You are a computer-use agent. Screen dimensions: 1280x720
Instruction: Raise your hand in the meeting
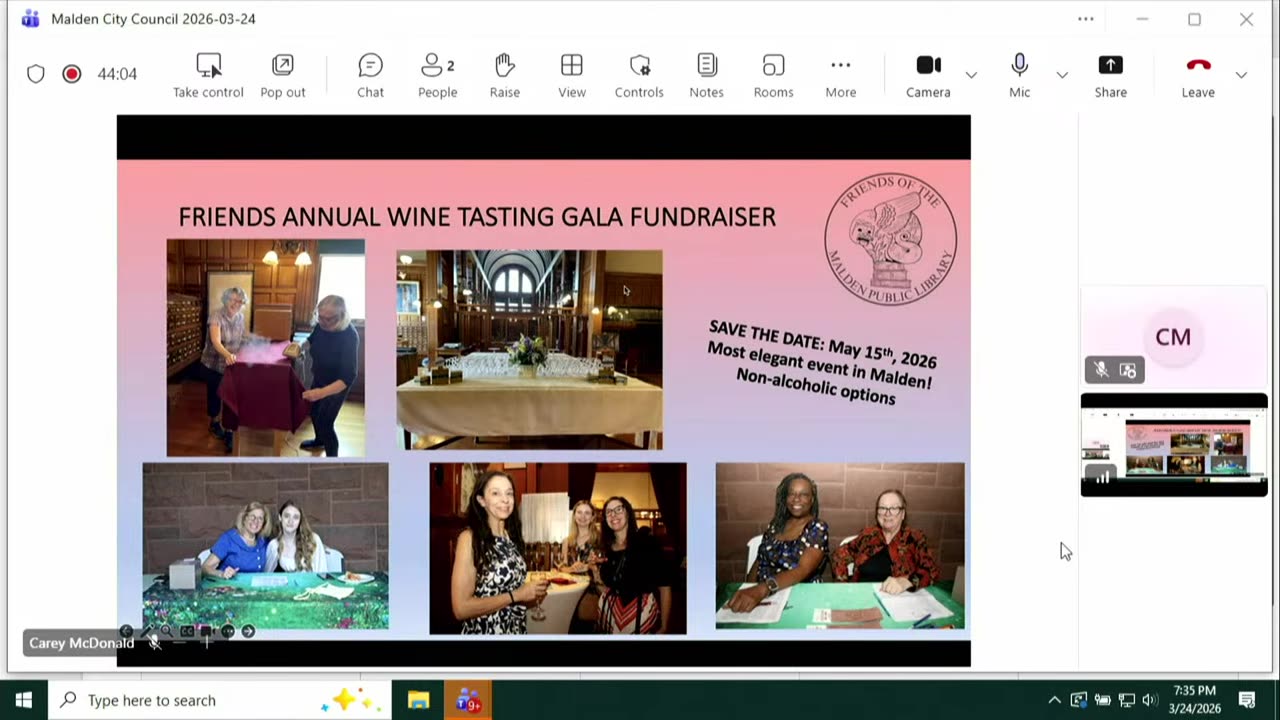pos(505,76)
